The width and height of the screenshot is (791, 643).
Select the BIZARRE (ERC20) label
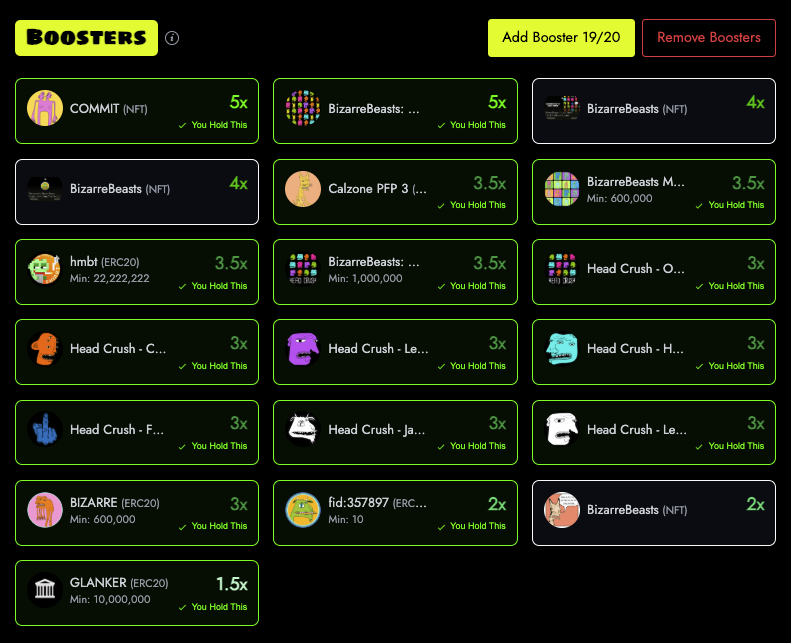click(115, 503)
